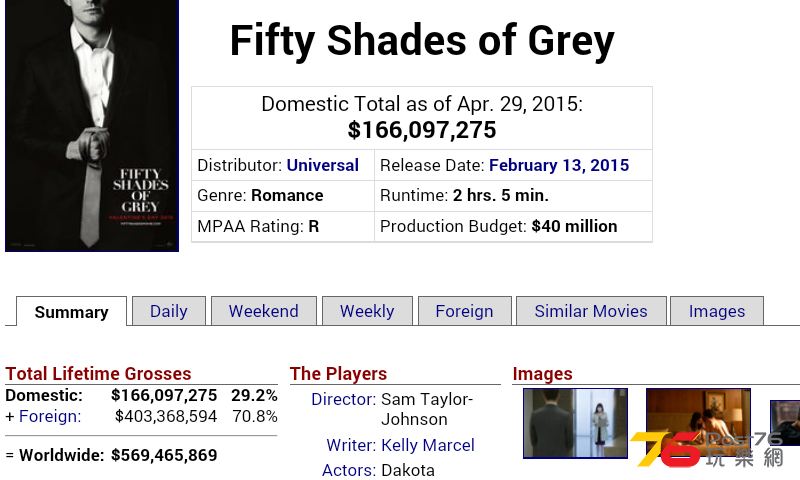This screenshot has width=800, height=480.
Task: Open the Similar Movies tab
Action: click(591, 311)
